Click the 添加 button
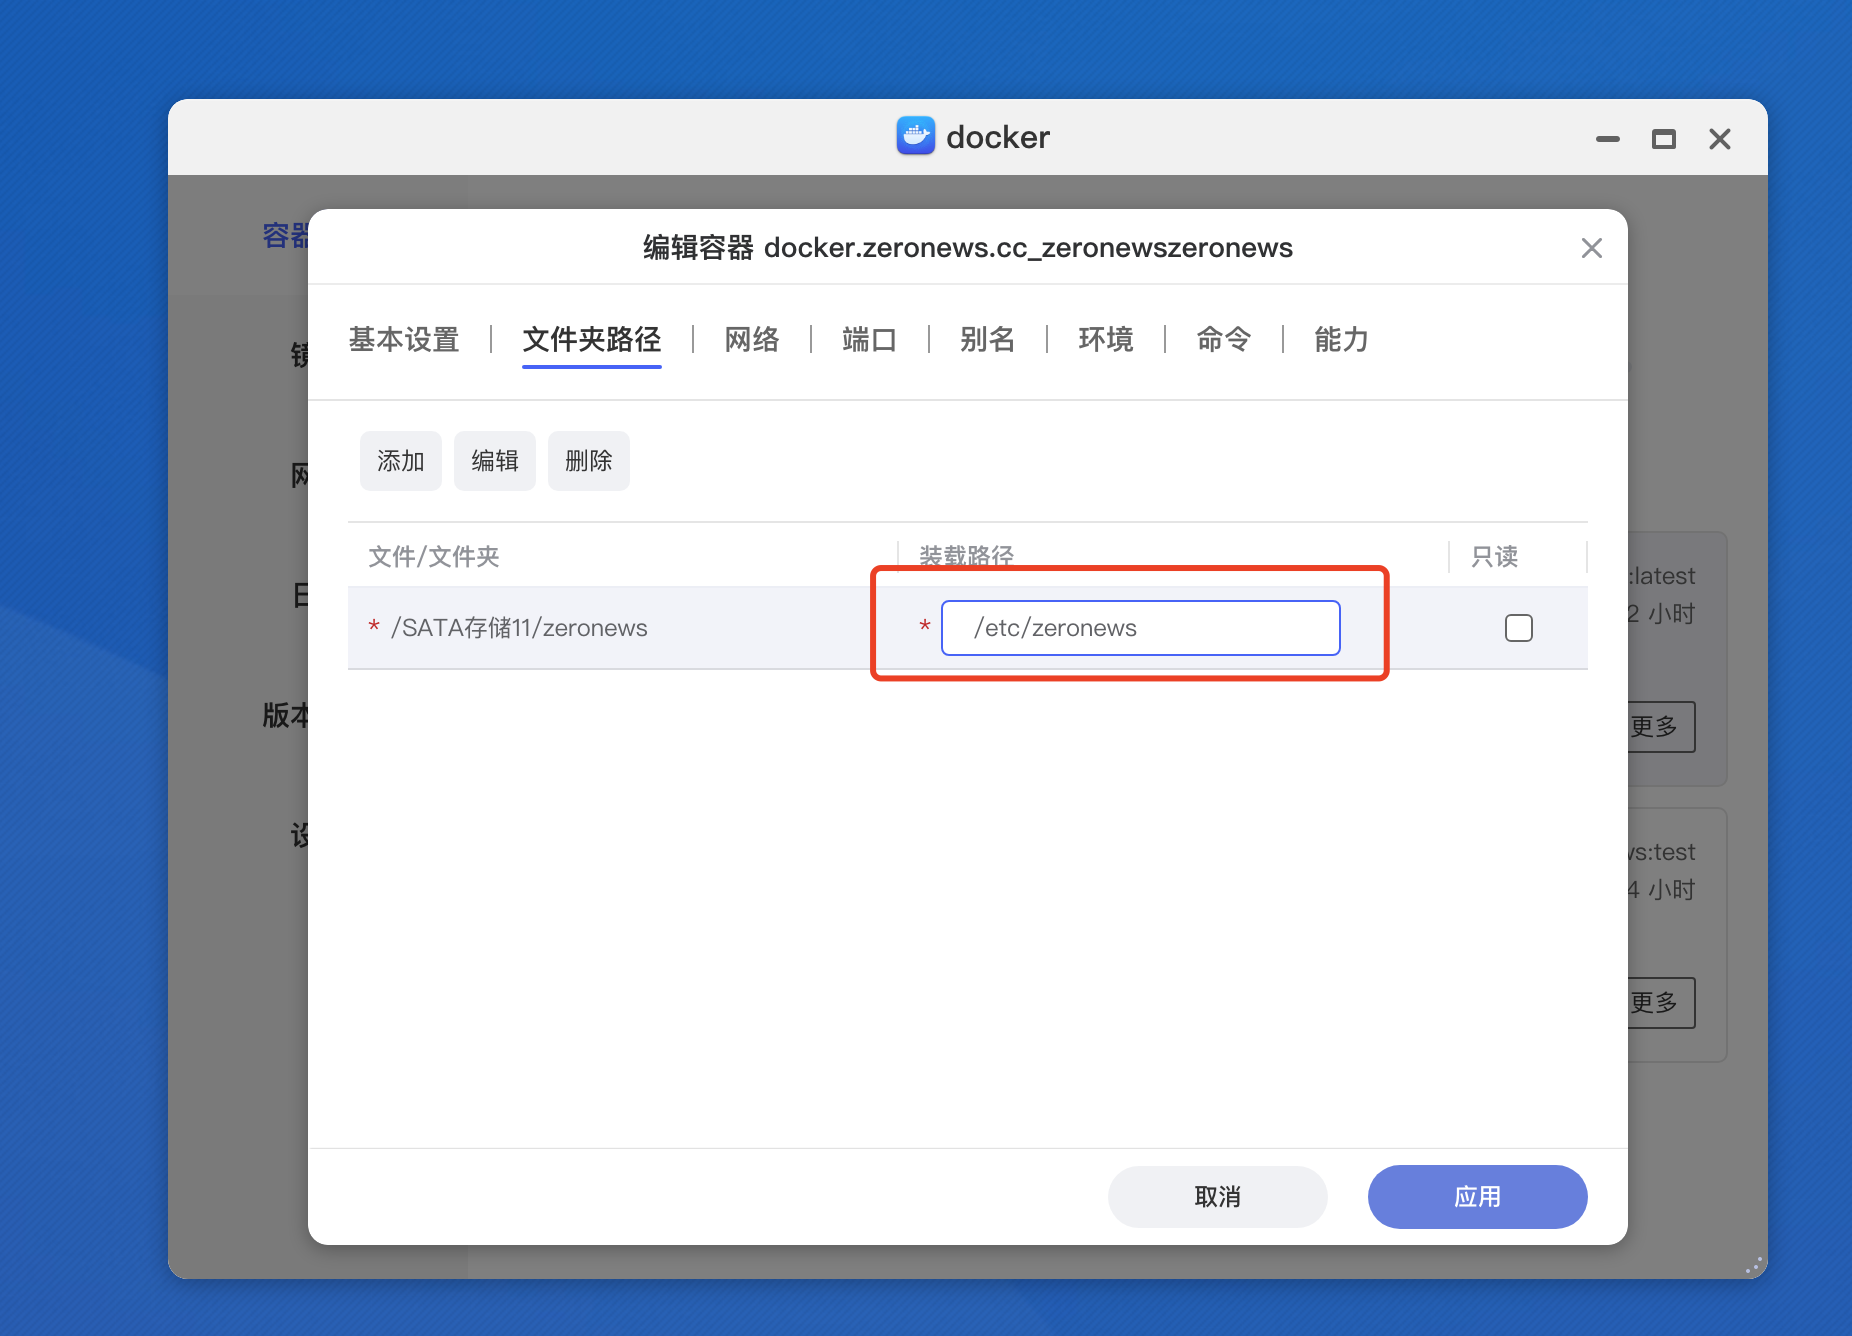 401,461
